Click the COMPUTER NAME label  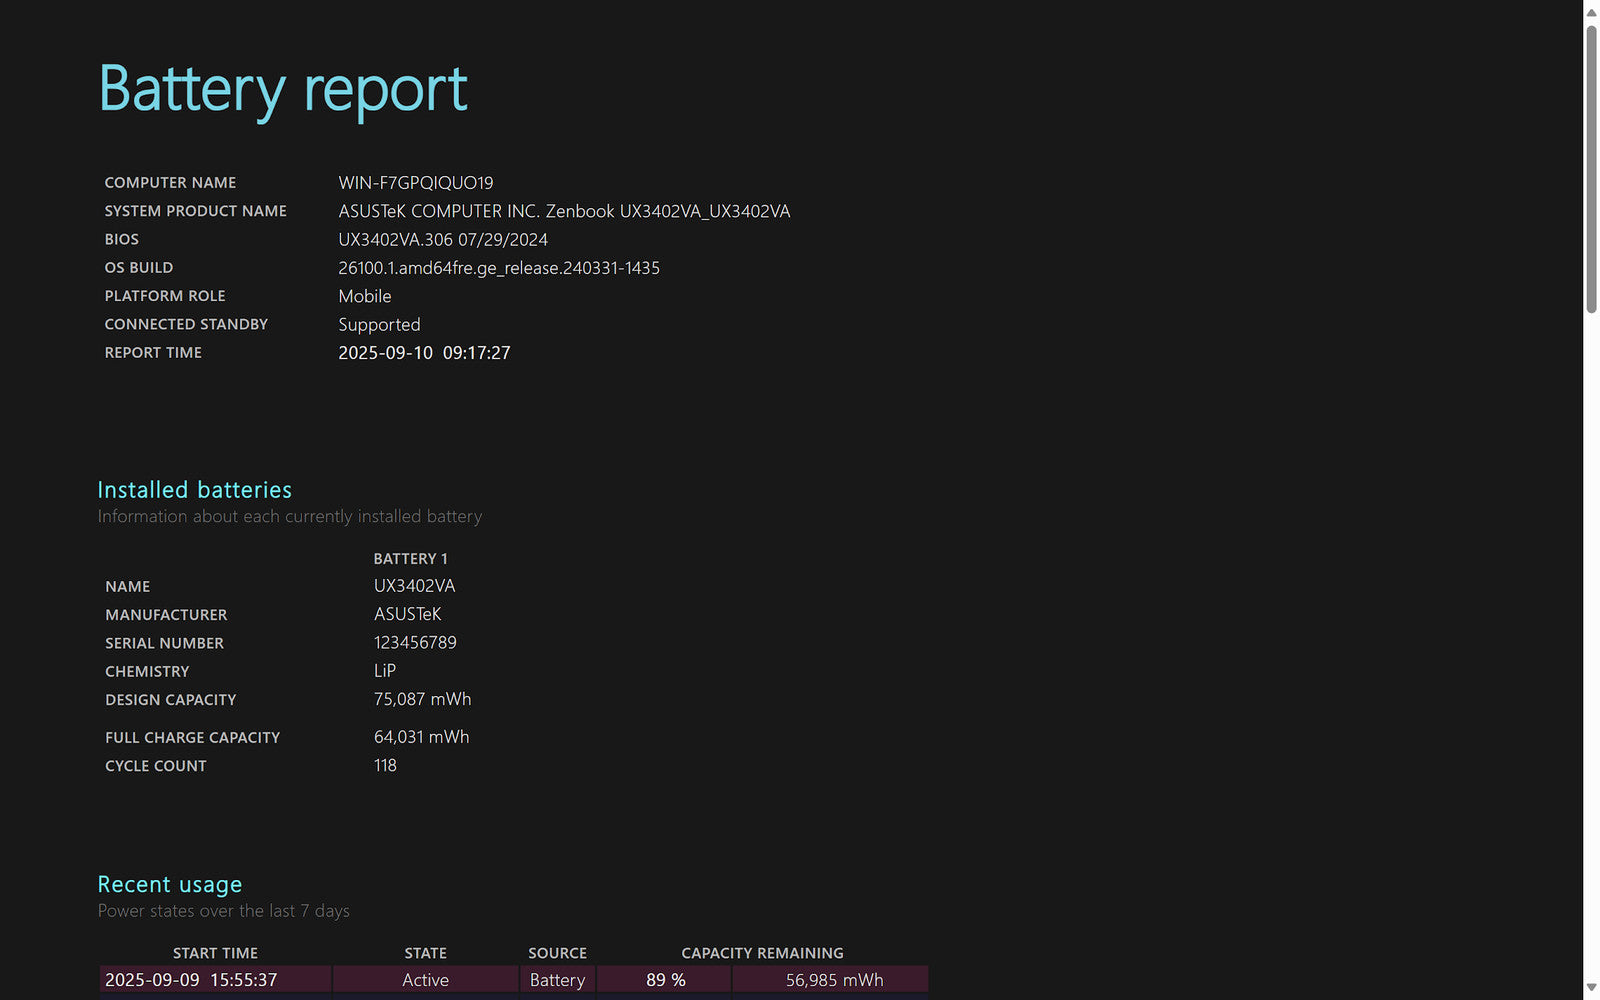click(x=170, y=183)
